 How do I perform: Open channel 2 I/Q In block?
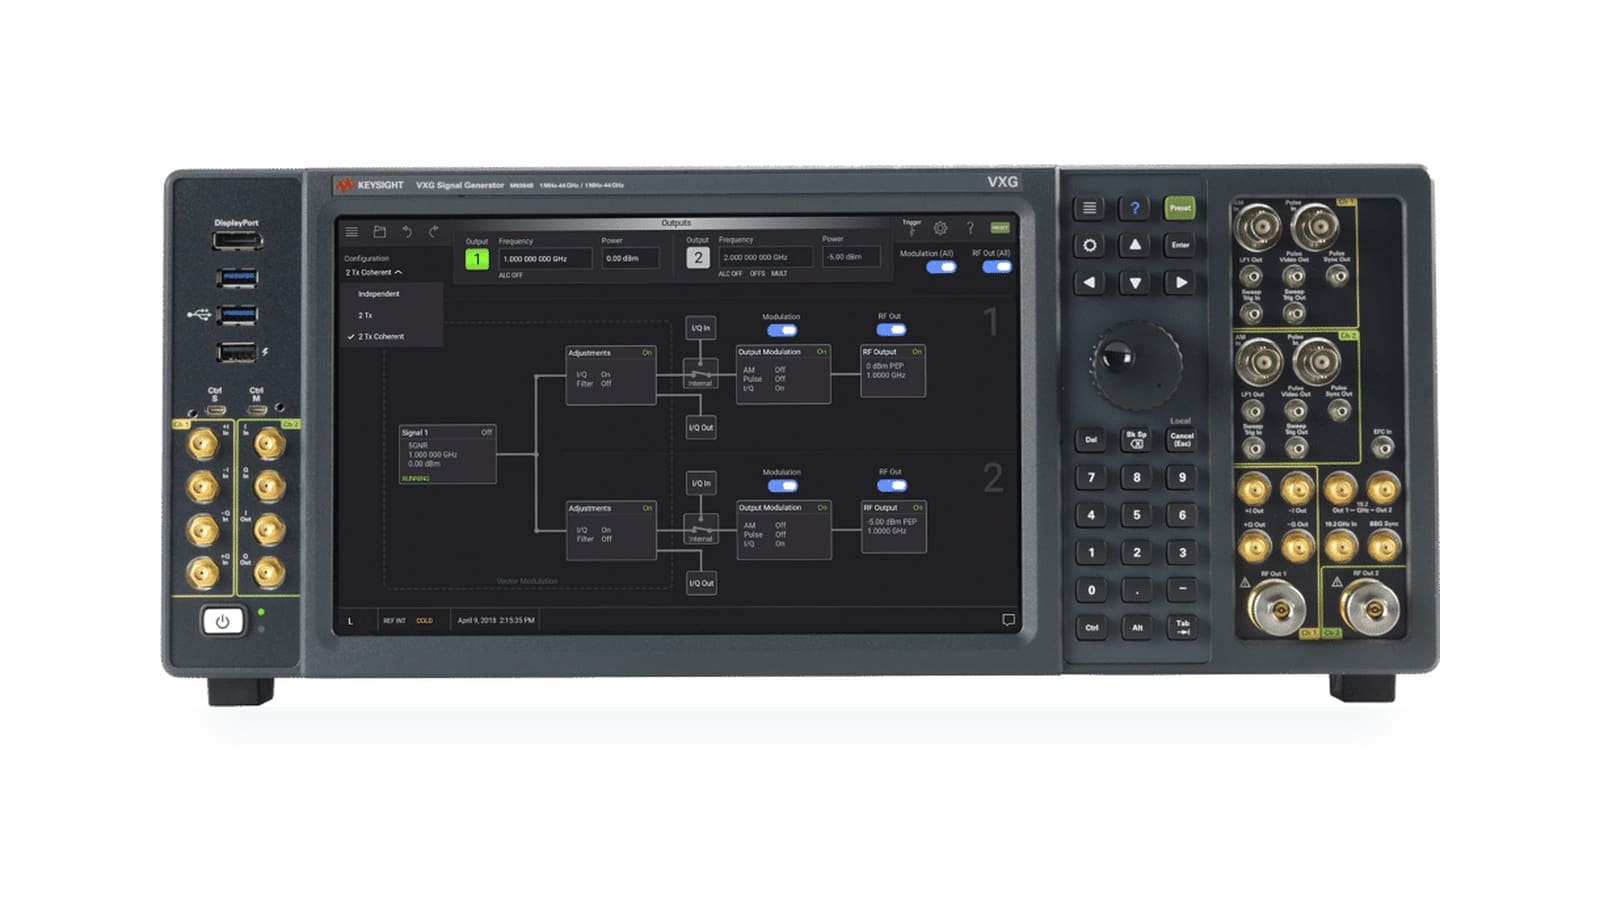pyautogui.click(x=700, y=483)
